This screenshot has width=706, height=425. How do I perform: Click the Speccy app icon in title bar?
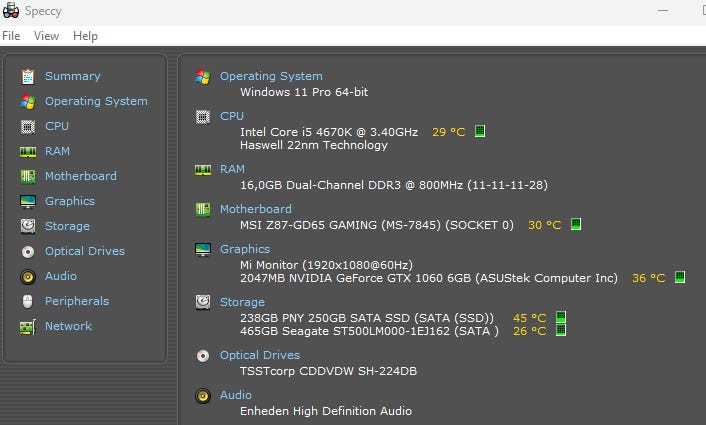coord(11,10)
